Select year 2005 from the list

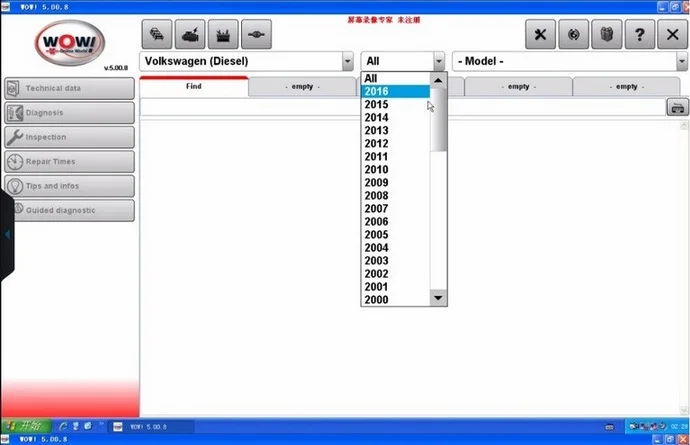pyautogui.click(x=396, y=235)
